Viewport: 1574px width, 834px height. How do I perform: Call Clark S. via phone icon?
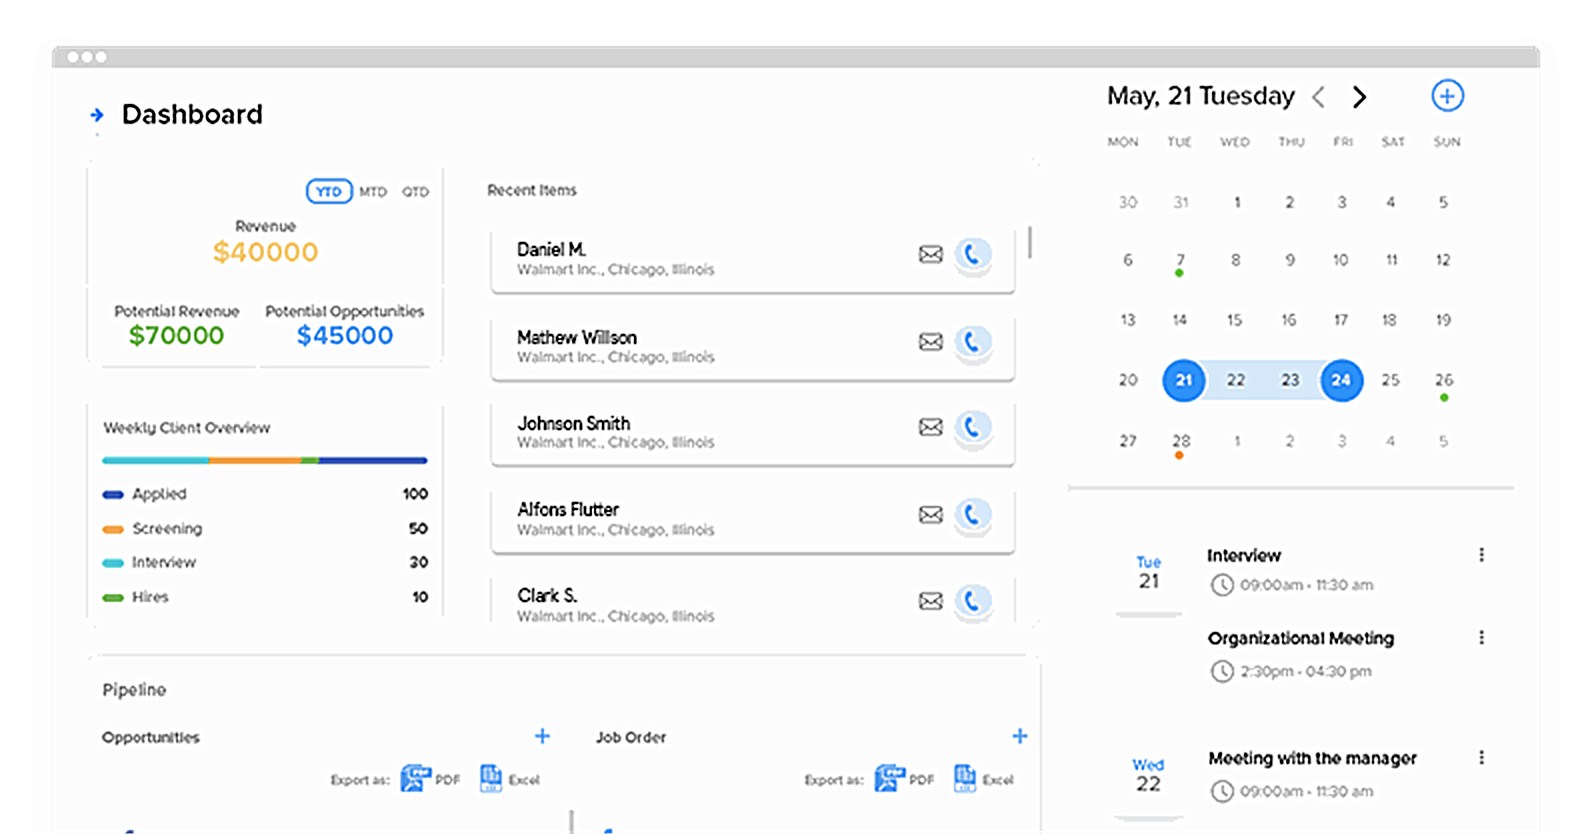[972, 601]
